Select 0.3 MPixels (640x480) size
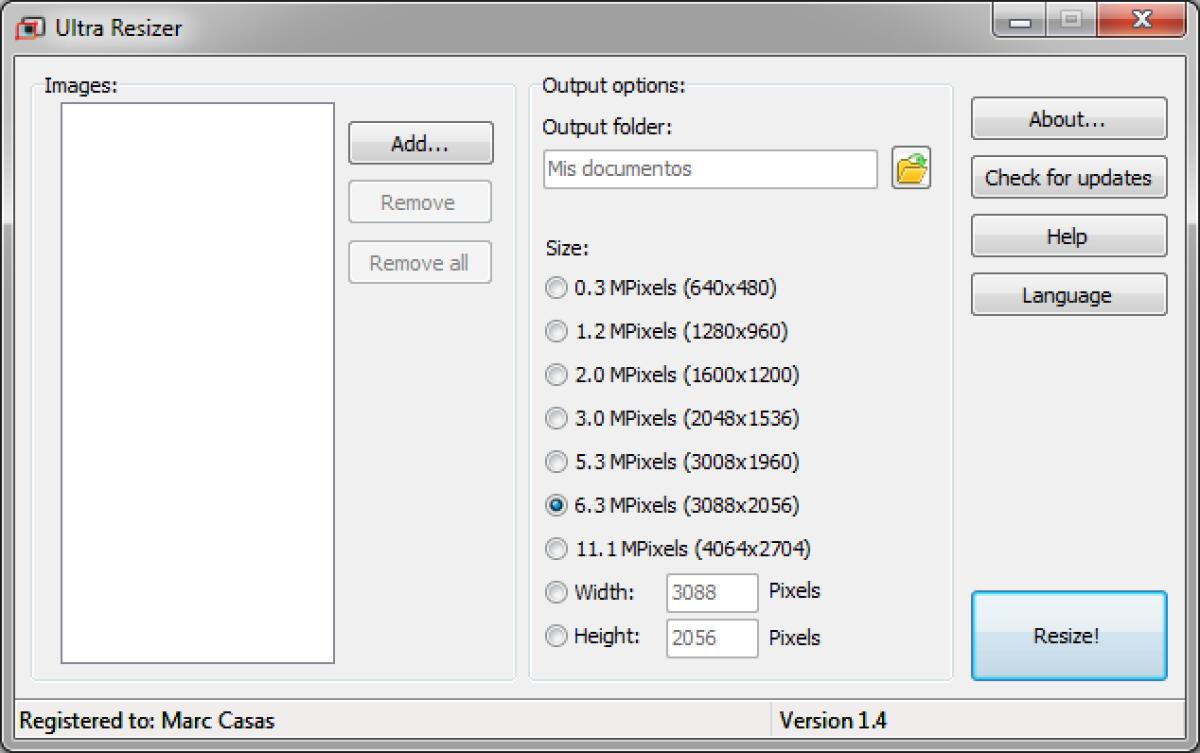The width and height of the screenshot is (1200, 753). coord(556,289)
